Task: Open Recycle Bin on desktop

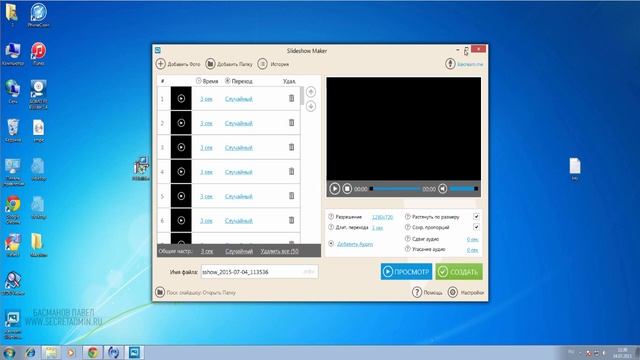Action: pyautogui.click(x=13, y=131)
